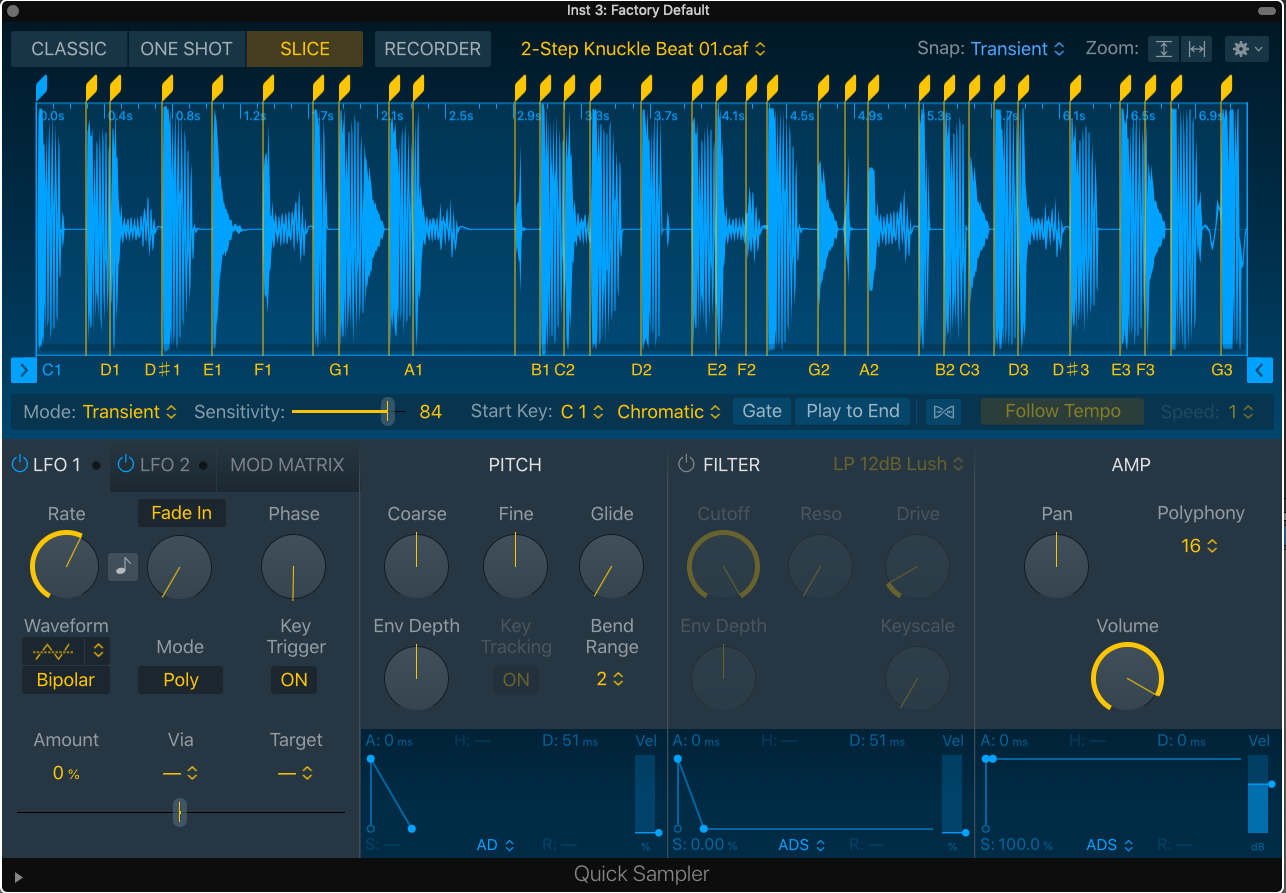1286x893 pixels.
Task: Click the vertical zoom fit icon
Action: coord(1164,49)
